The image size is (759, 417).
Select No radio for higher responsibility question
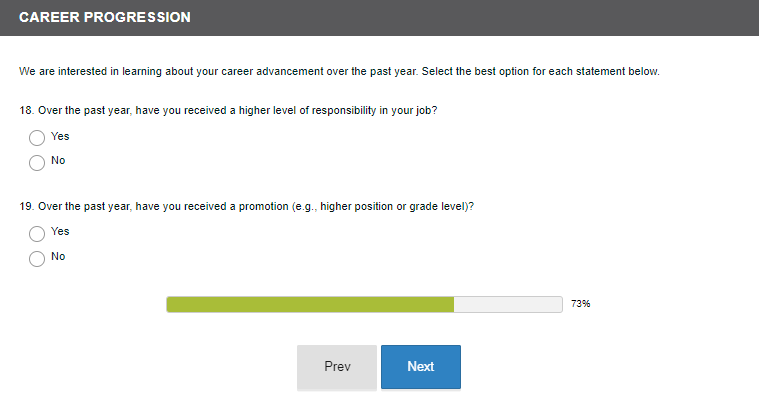[37, 162]
